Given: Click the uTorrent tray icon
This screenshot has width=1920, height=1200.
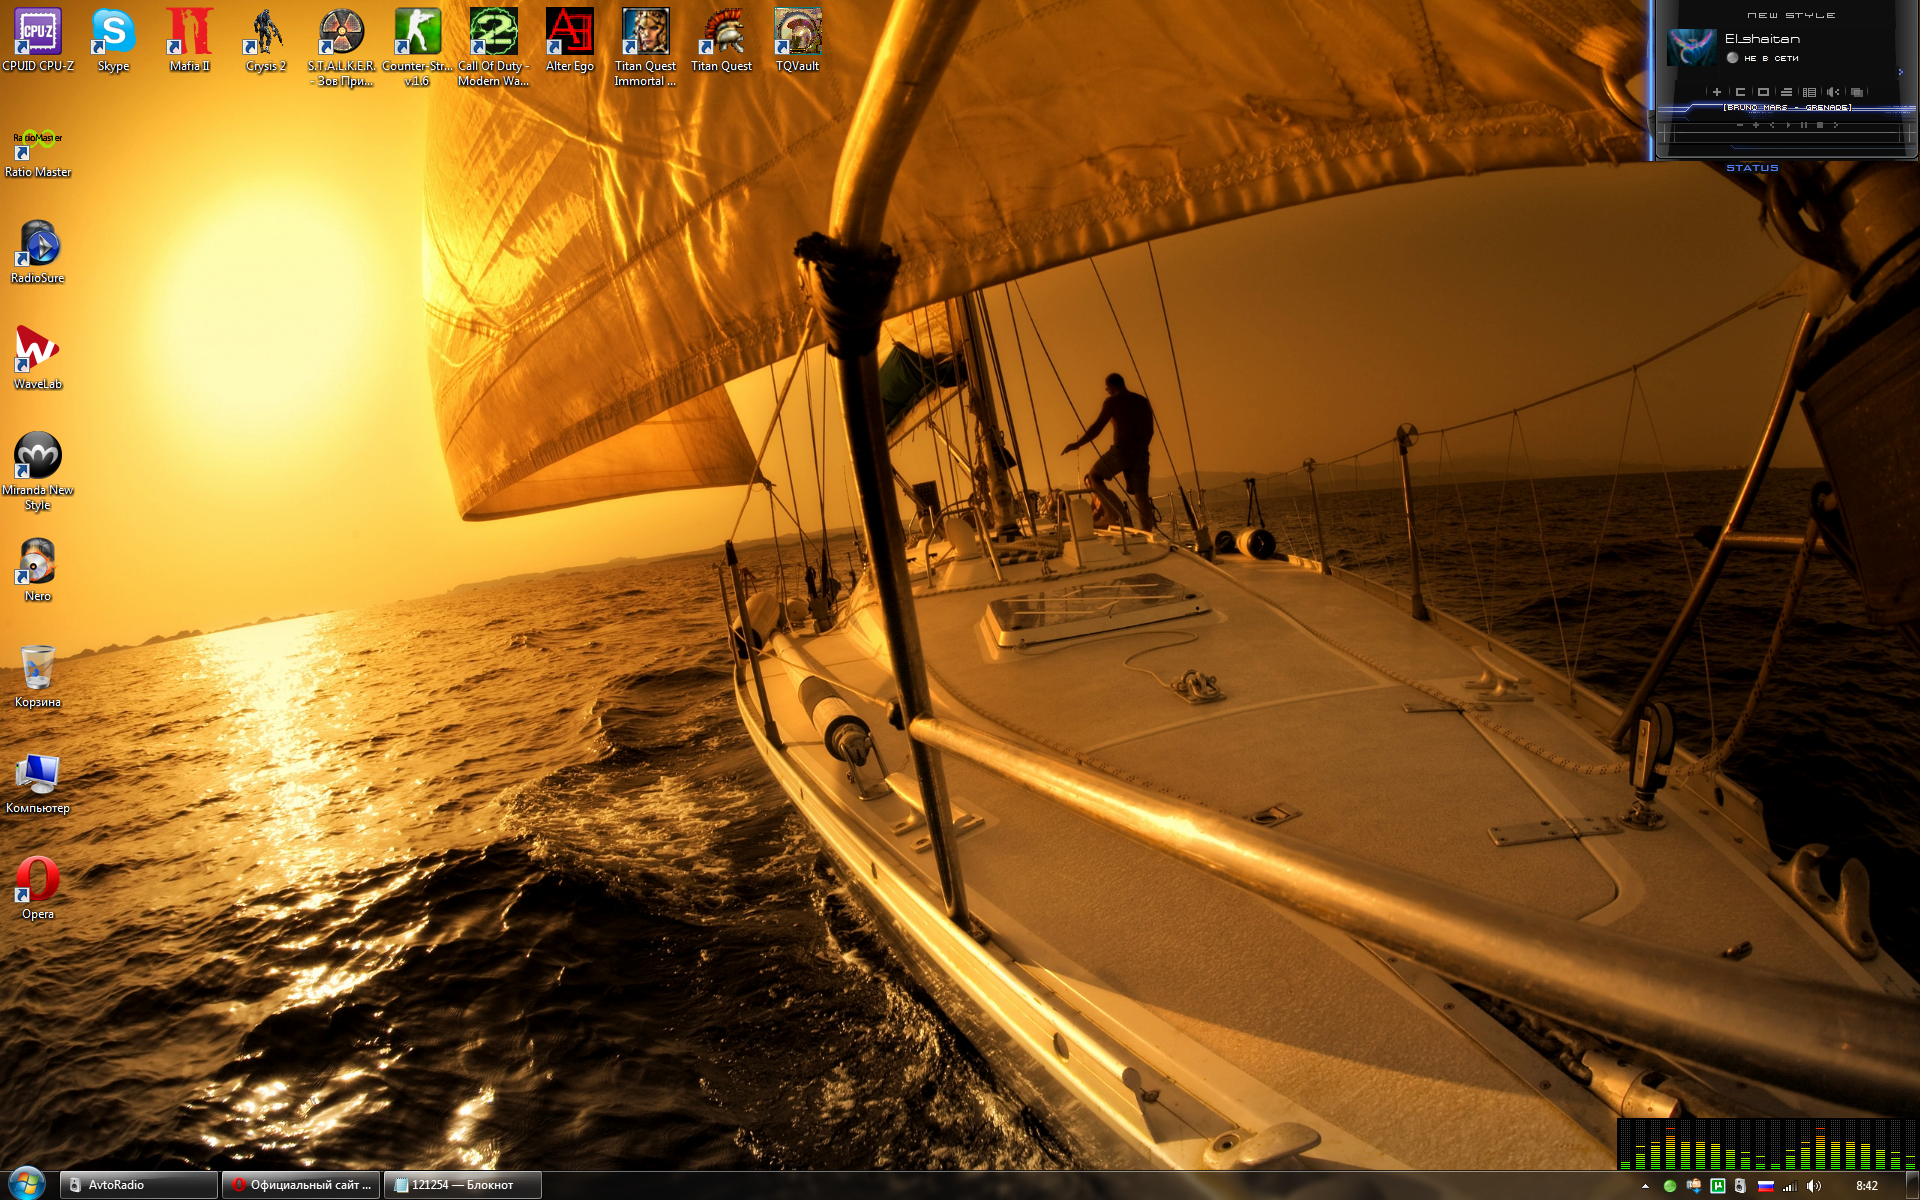Looking at the screenshot, I should click(x=1717, y=1186).
